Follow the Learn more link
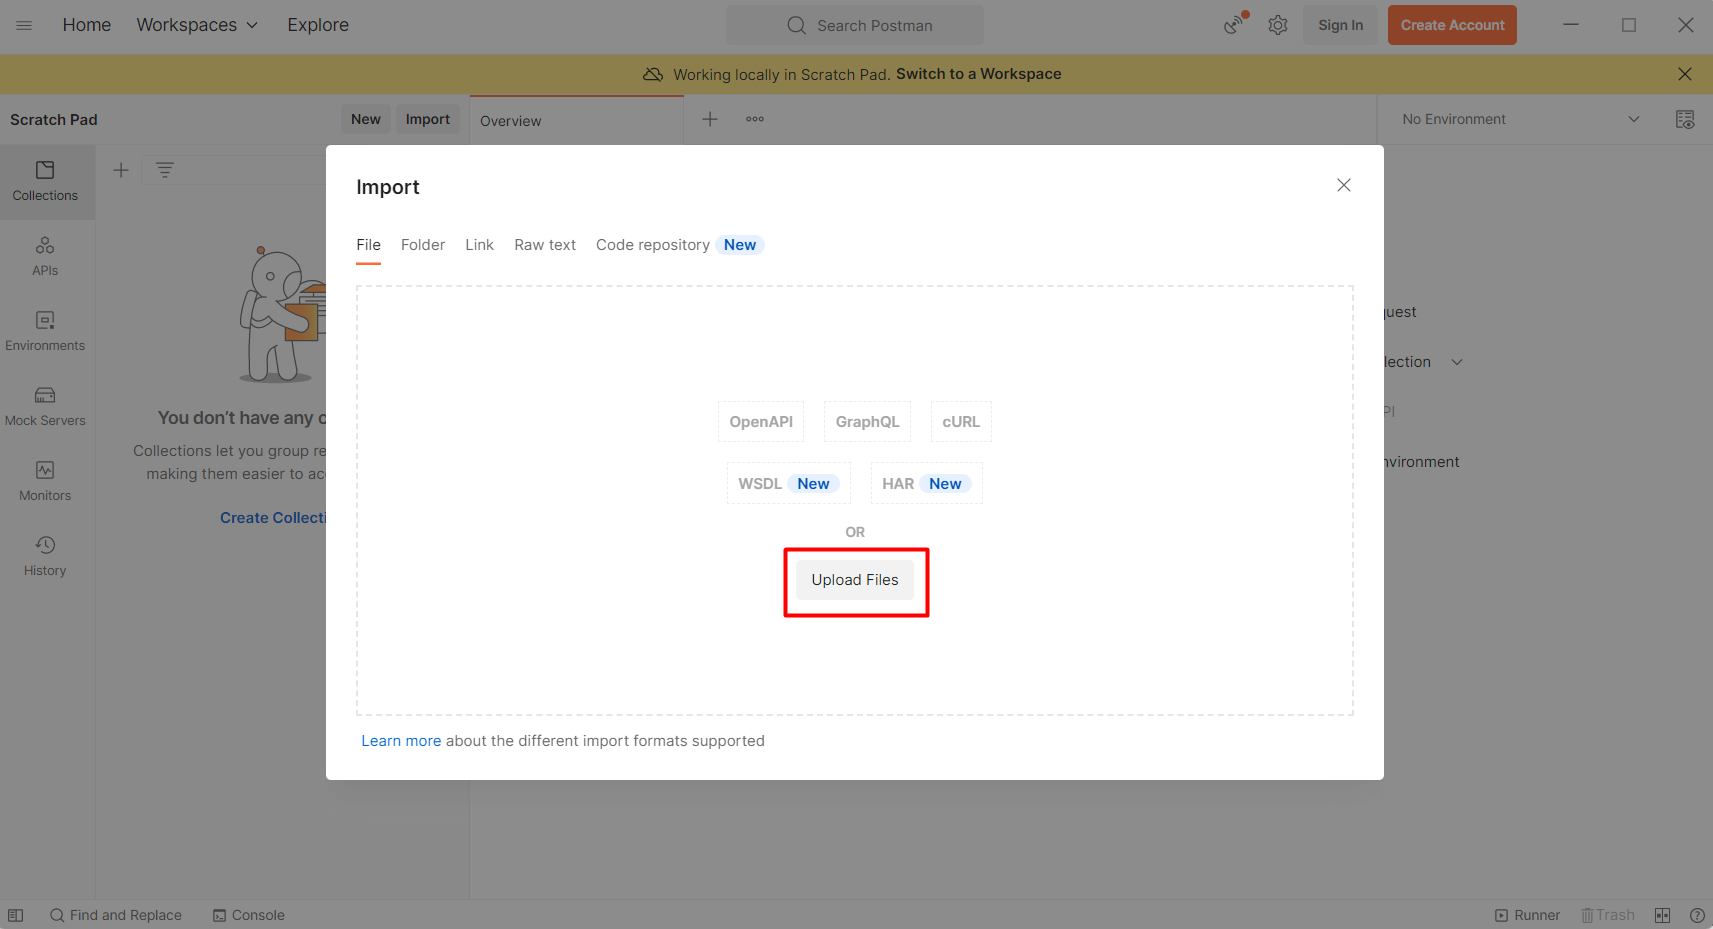 (400, 741)
